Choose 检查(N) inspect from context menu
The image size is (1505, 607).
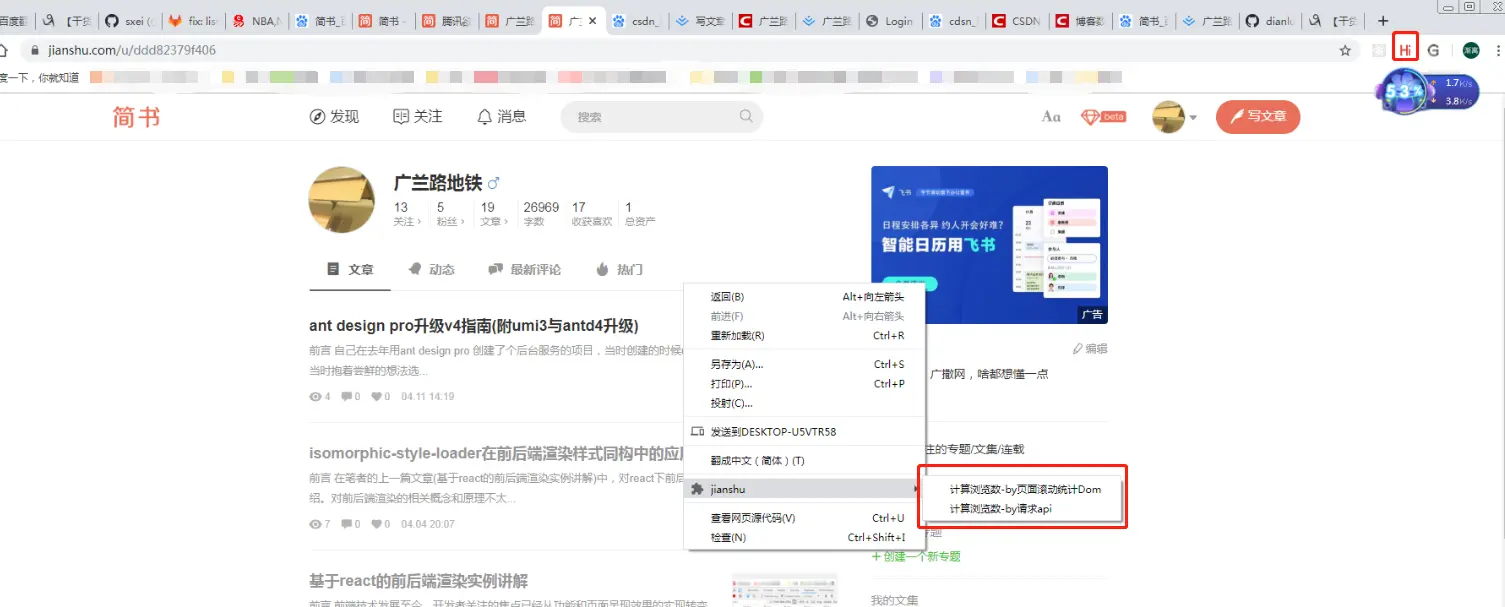(805, 538)
